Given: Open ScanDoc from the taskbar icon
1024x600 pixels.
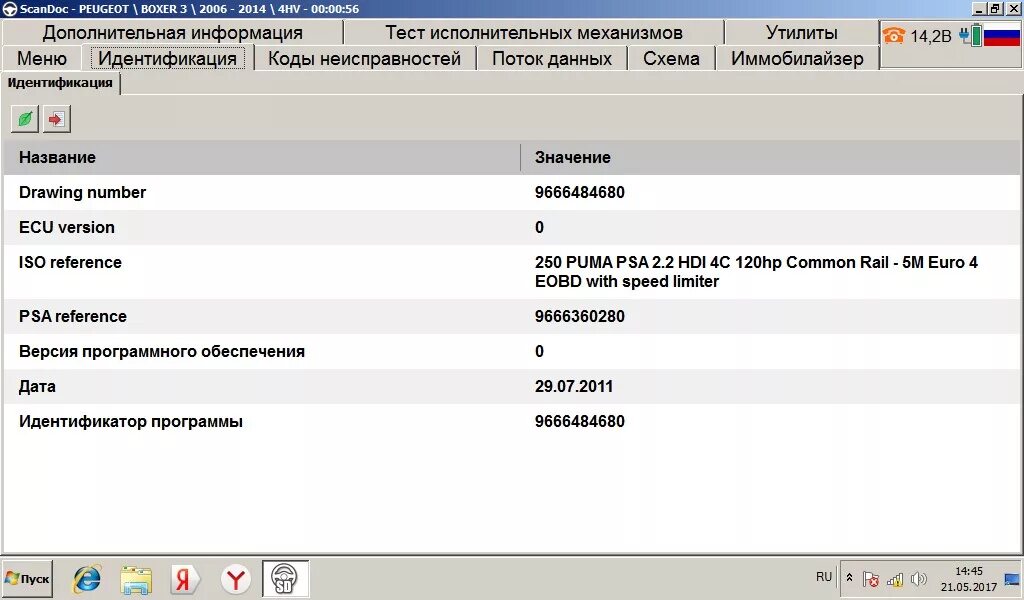Looking at the screenshot, I should [x=285, y=578].
